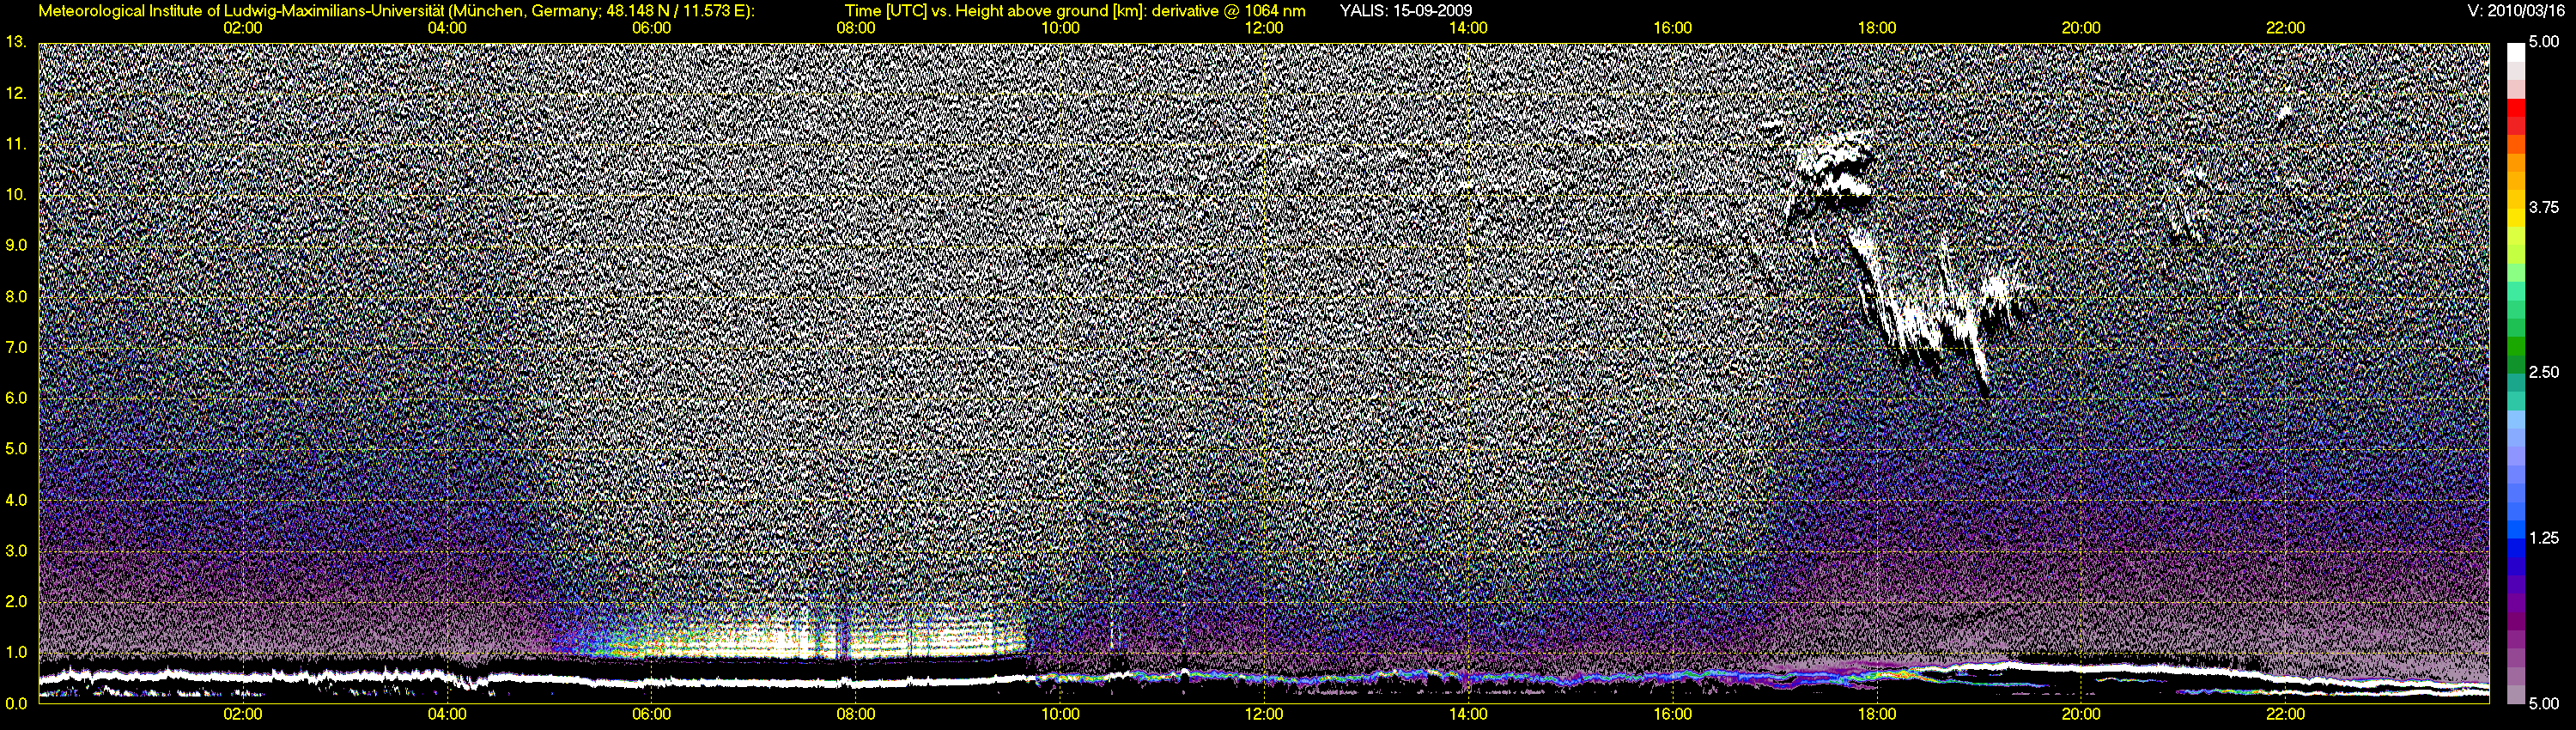
Task: Select the 14:00 label on the top time axis
Action: click(1468, 28)
